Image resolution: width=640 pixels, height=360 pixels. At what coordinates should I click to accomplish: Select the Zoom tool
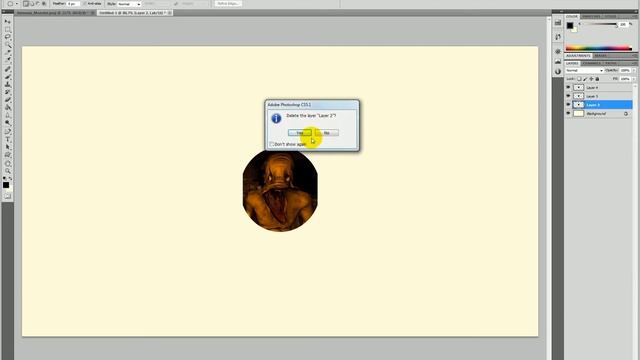pos(7,171)
